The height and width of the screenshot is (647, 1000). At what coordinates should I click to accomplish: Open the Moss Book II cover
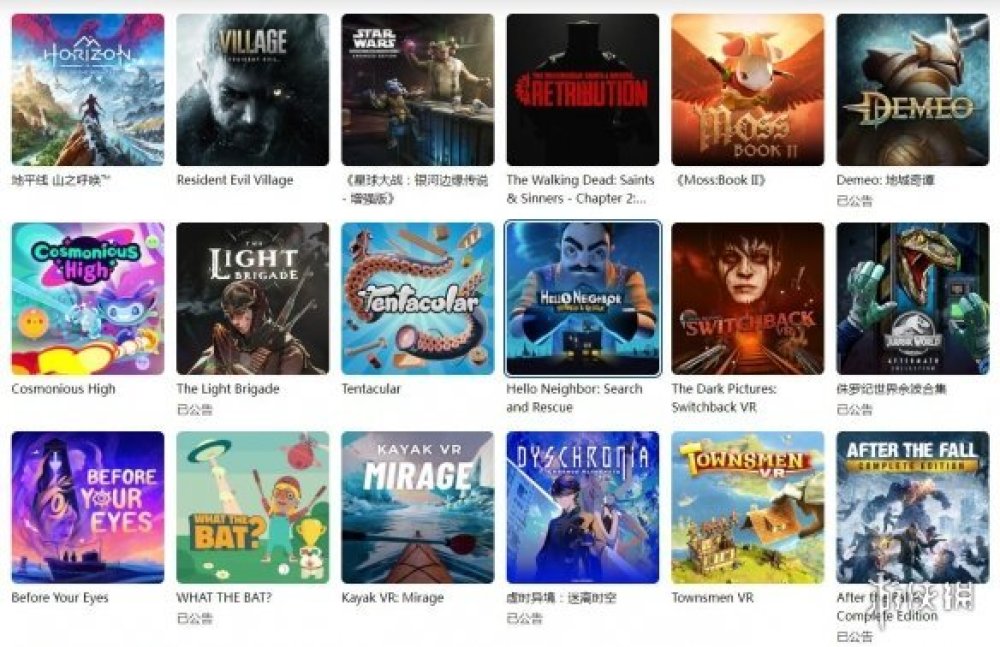pos(747,90)
